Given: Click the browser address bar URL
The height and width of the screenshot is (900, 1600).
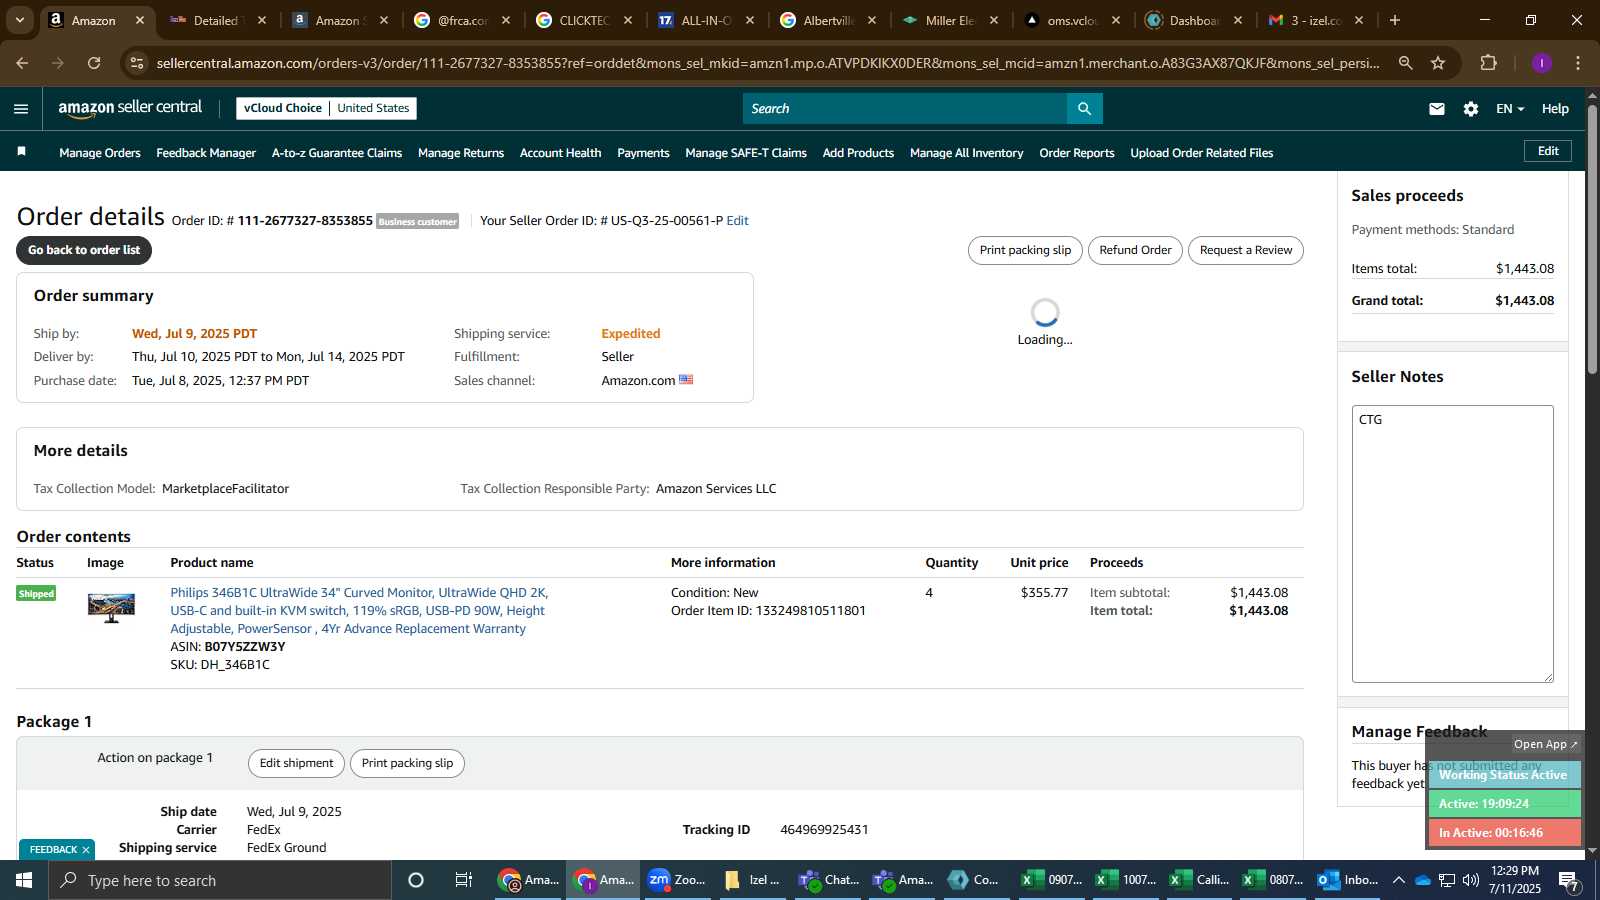Looking at the screenshot, I should click(x=768, y=63).
